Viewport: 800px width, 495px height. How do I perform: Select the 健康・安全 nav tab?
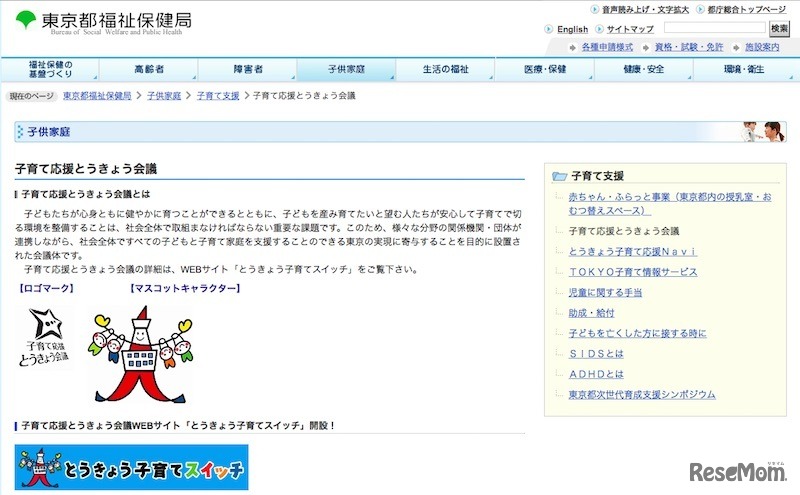pos(643,69)
